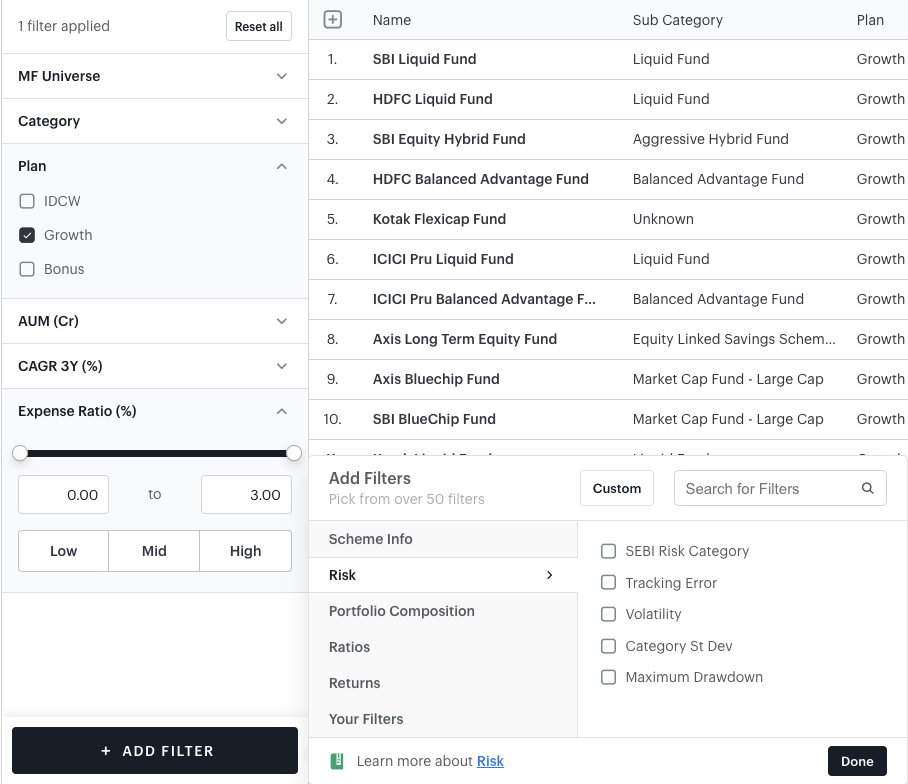Click the ADD FILTER button
Image resolution: width=908 pixels, height=784 pixels.
155,750
